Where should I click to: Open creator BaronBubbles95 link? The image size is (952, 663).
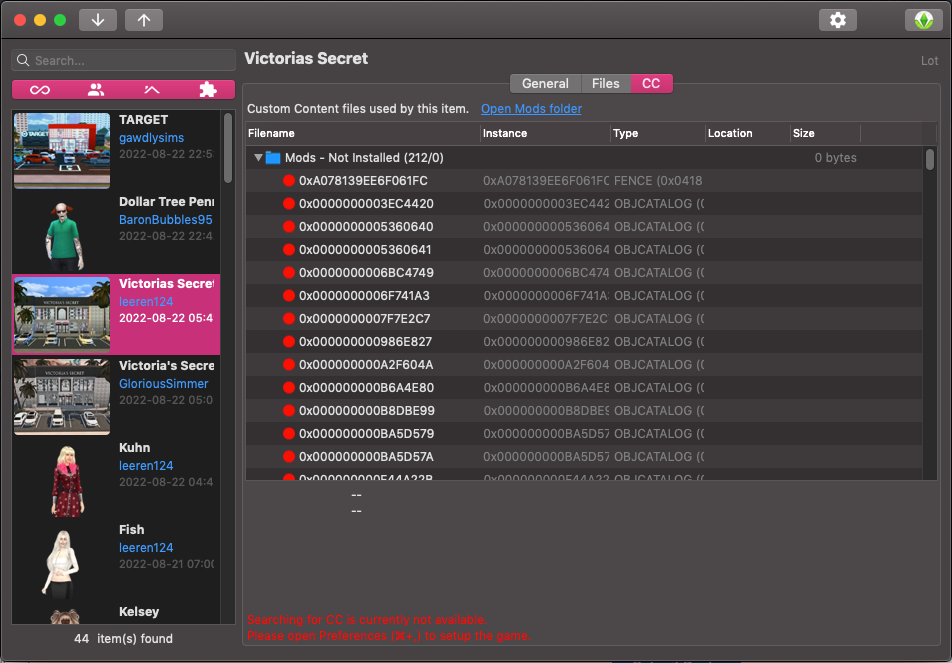166,220
